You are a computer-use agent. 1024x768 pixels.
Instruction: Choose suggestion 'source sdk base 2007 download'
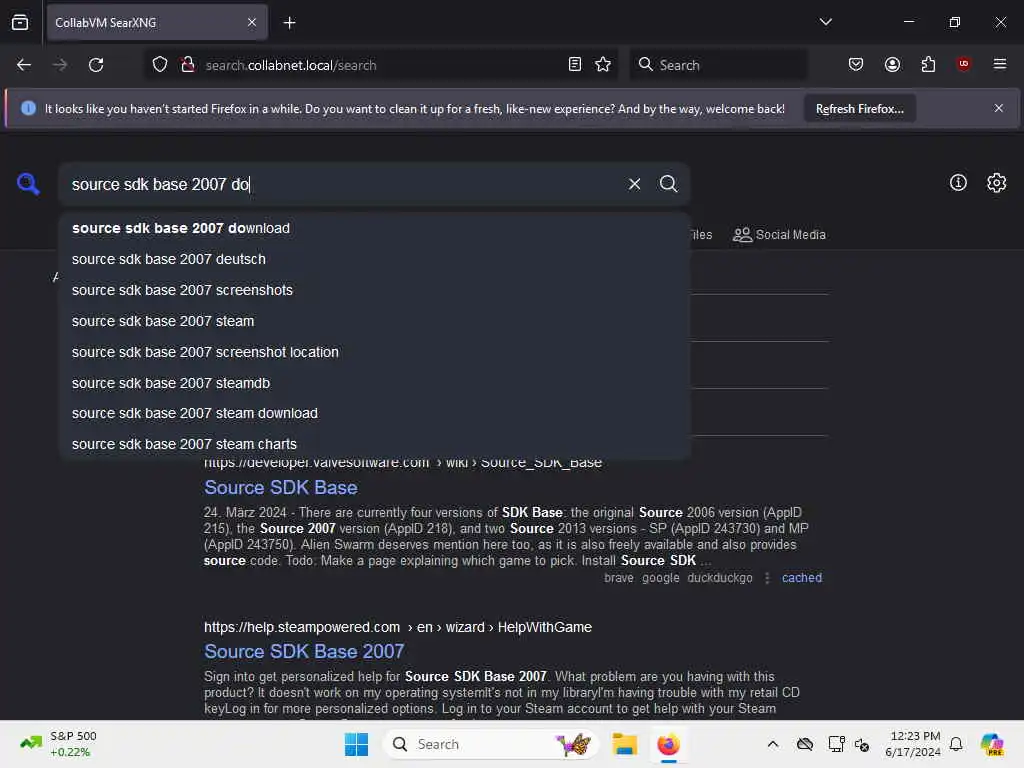[374, 228]
